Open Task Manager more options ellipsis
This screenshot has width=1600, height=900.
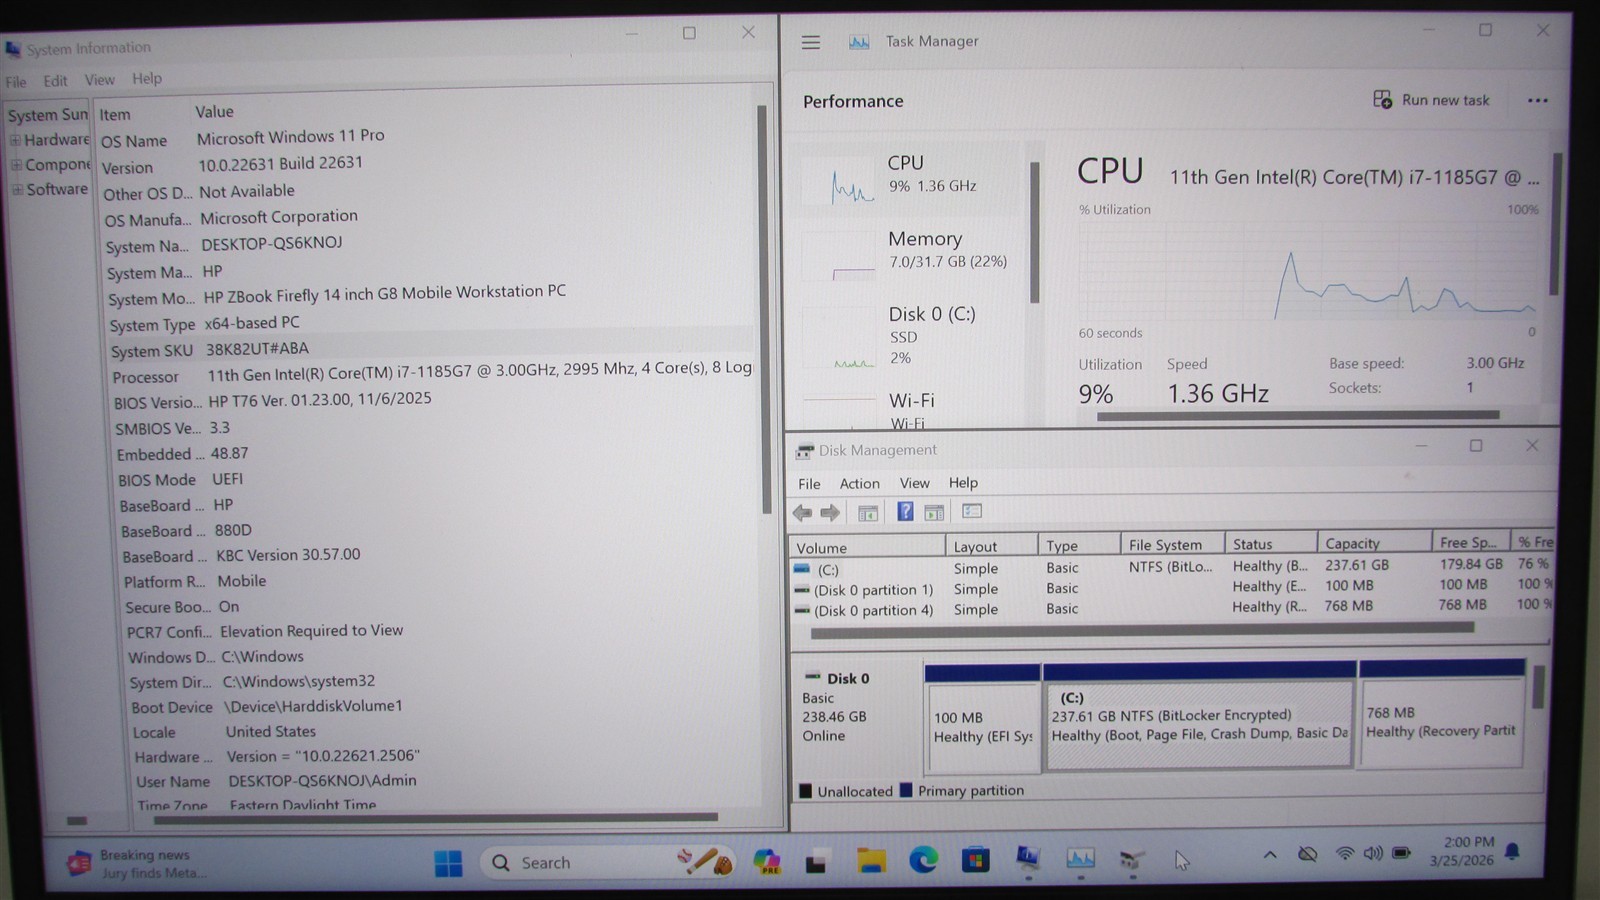[x=1538, y=100]
